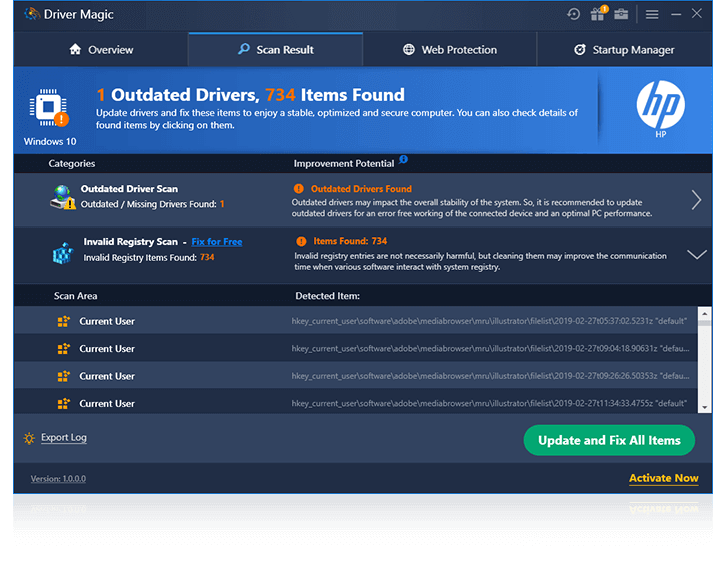Select Current User row with 09:26:26 entry

[356, 375]
